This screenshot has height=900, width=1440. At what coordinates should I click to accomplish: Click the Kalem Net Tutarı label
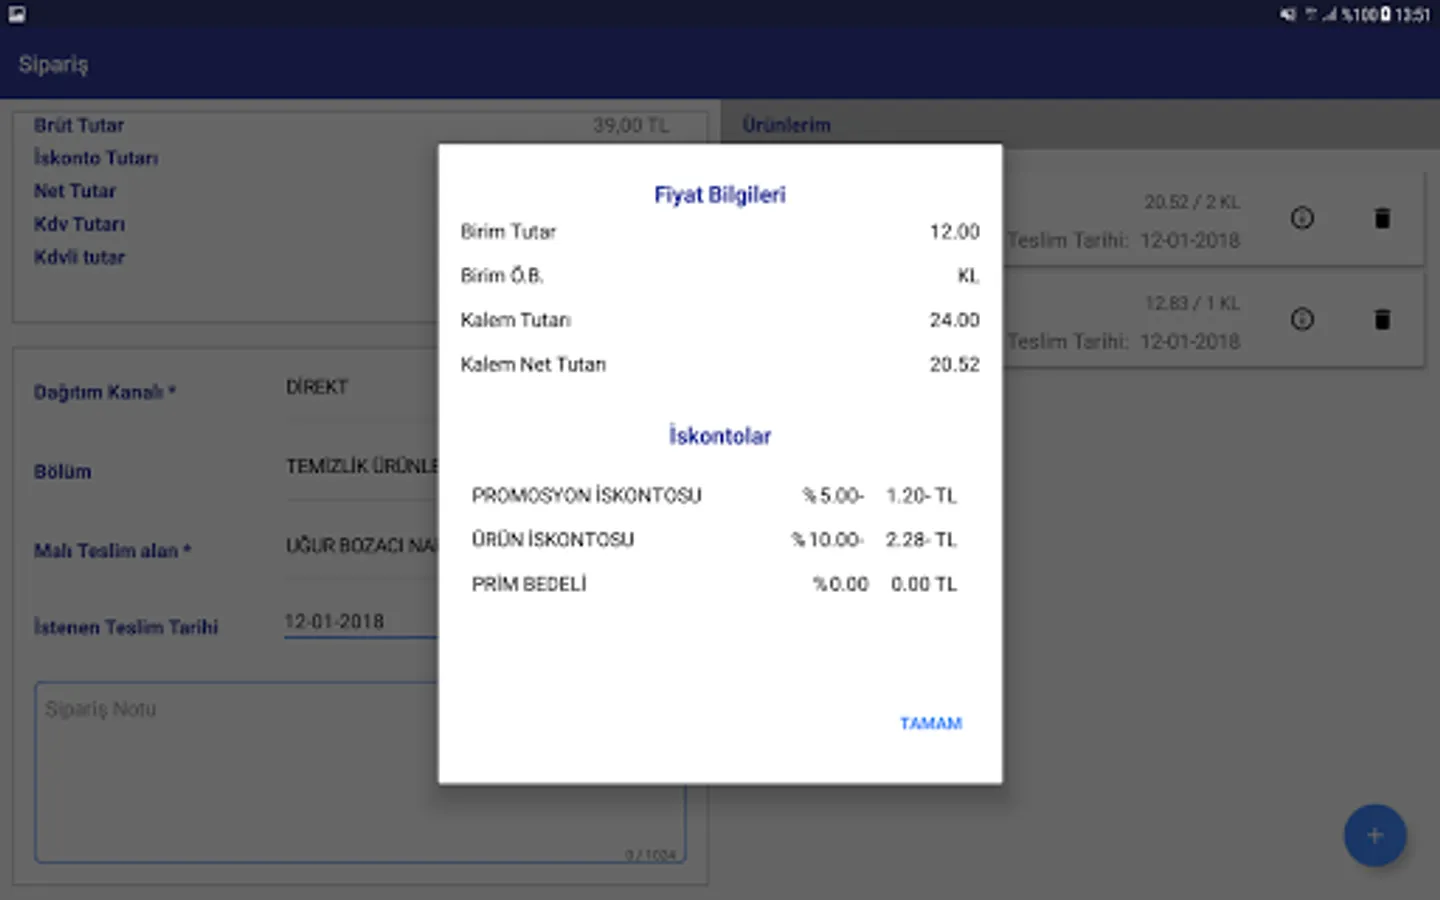[x=533, y=364]
